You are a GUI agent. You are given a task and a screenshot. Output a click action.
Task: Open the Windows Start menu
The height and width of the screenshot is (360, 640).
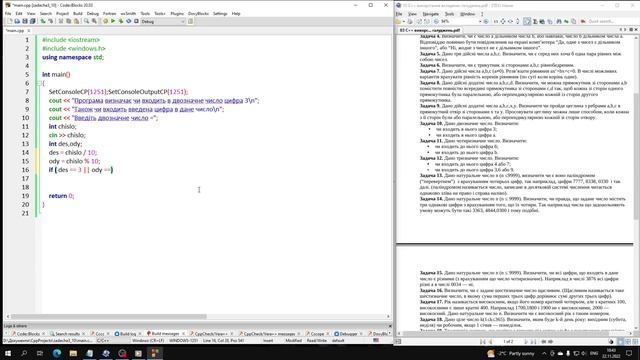point(8,353)
